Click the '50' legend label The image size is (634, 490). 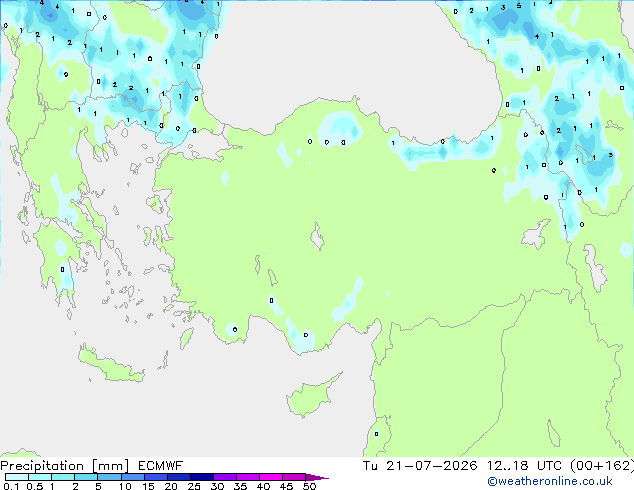click(309, 486)
